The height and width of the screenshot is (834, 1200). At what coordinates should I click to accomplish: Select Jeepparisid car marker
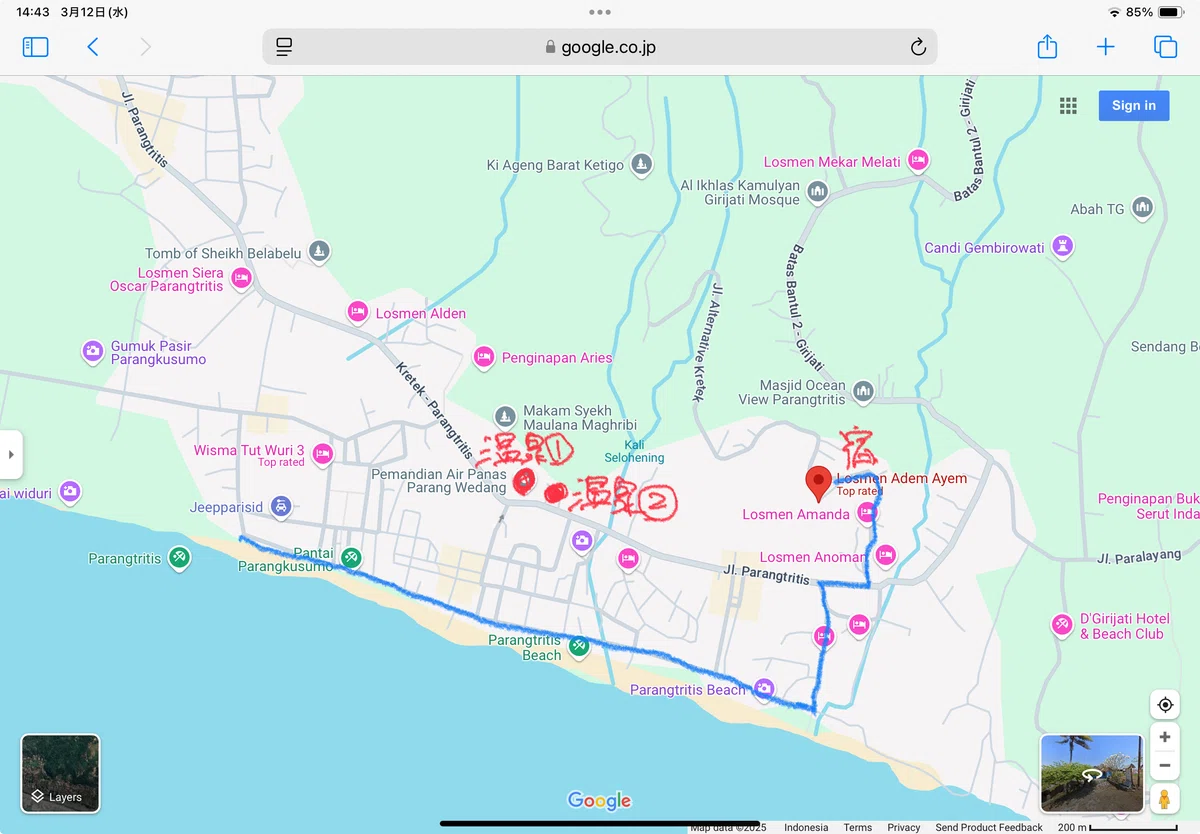tap(282, 507)
